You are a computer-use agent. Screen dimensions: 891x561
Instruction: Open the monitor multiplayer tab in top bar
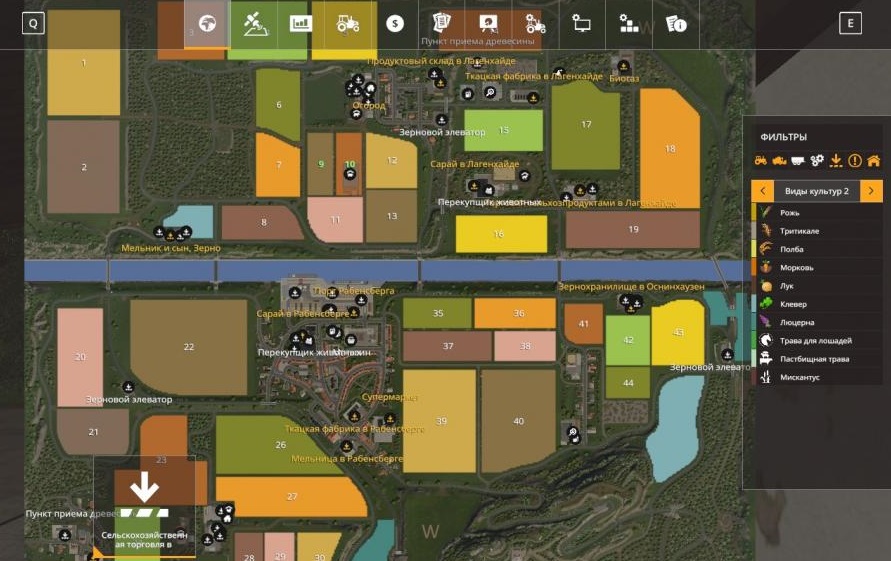pos(582,24)
